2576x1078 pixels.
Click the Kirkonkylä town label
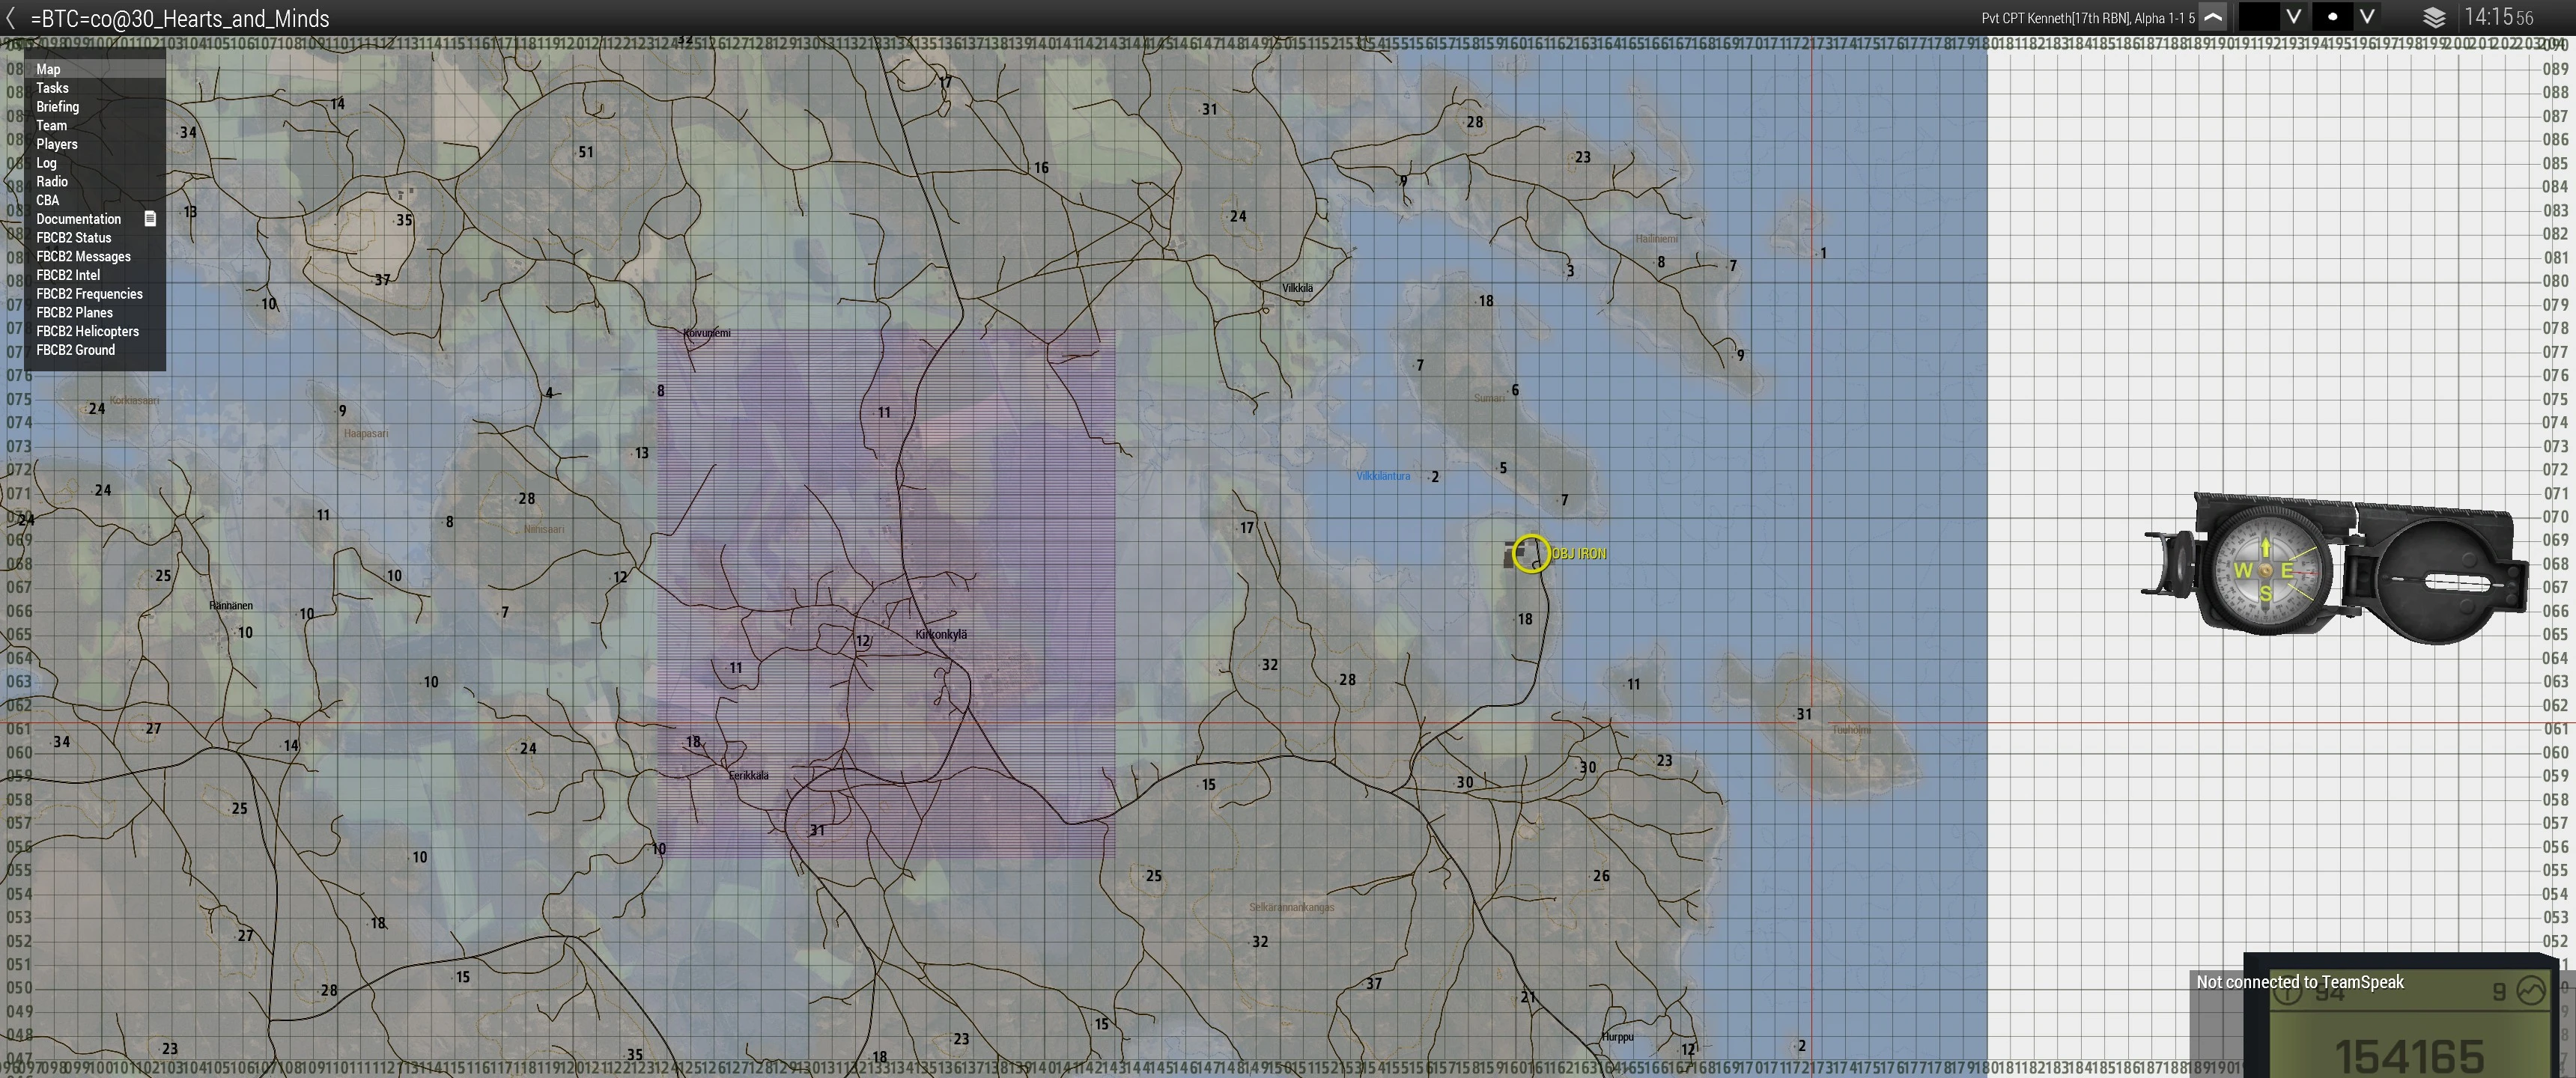point(941,634)
